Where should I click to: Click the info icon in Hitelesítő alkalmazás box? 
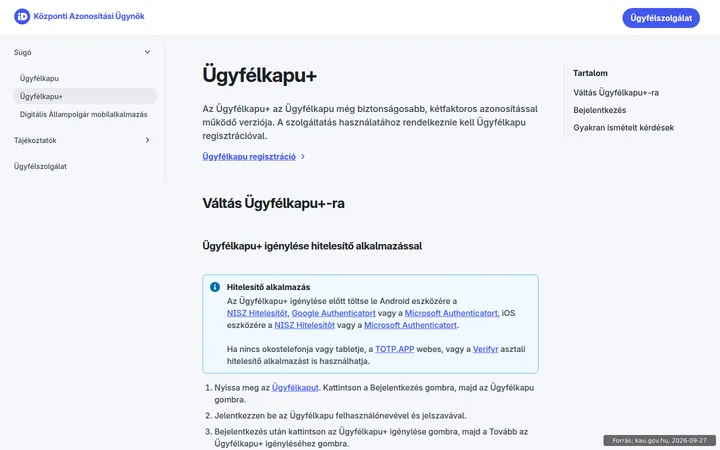[x=215, y=287]
